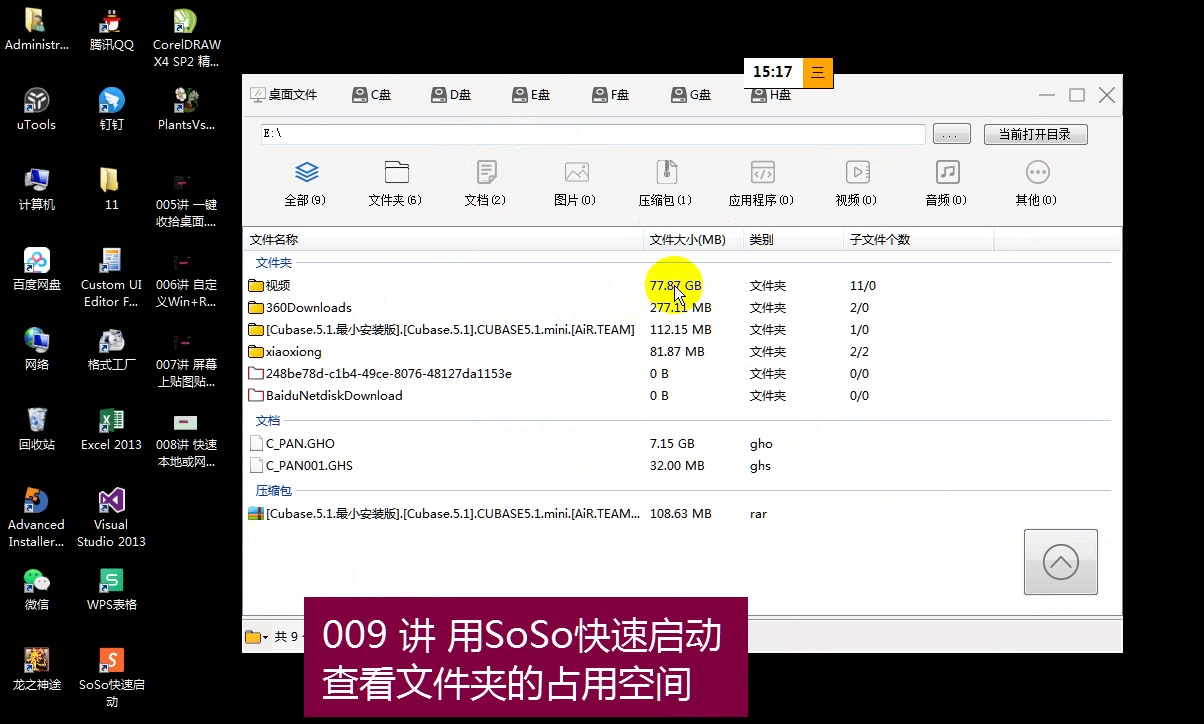Collapse the 文件夹 section header
This screenshot has height=724, width=1204.
point(273,262)
